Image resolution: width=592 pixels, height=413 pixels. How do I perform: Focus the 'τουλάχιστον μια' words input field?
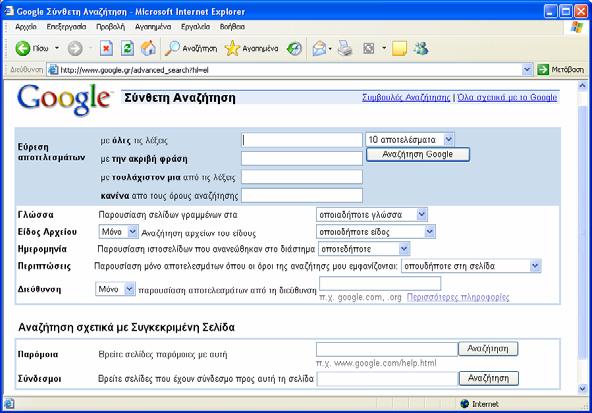302,177
